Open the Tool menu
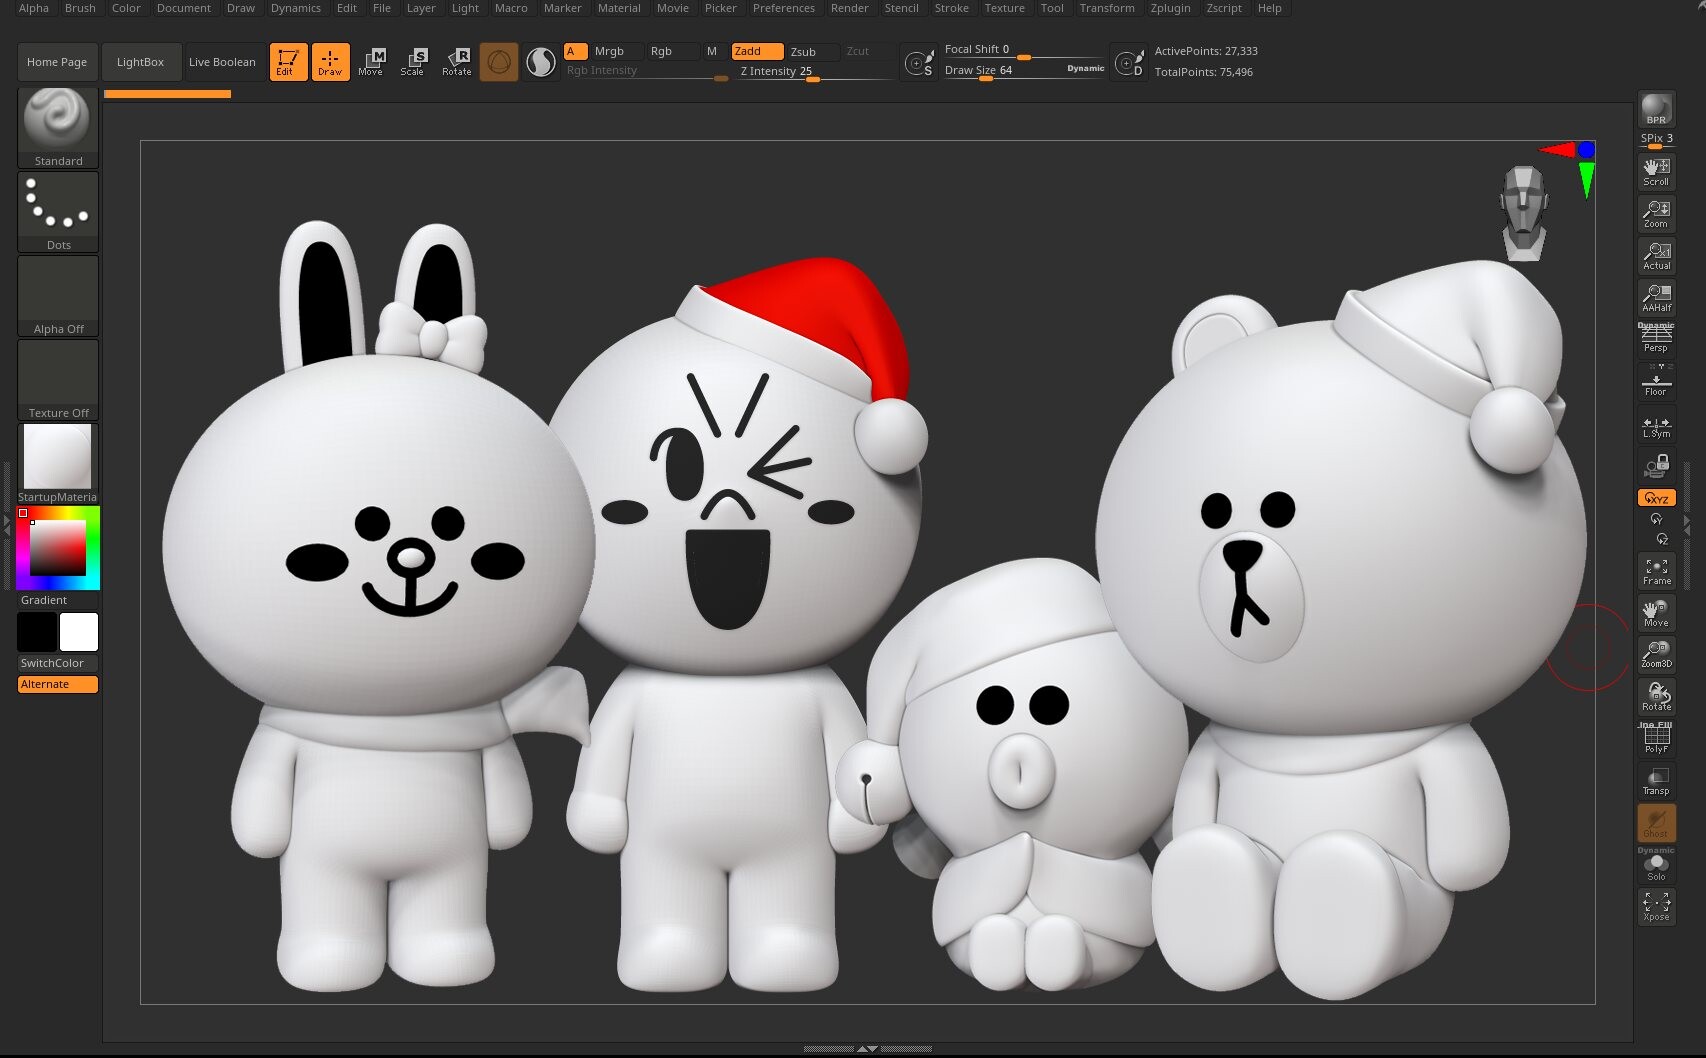The image size is (1706, 1058). [x=1051, y=8]
